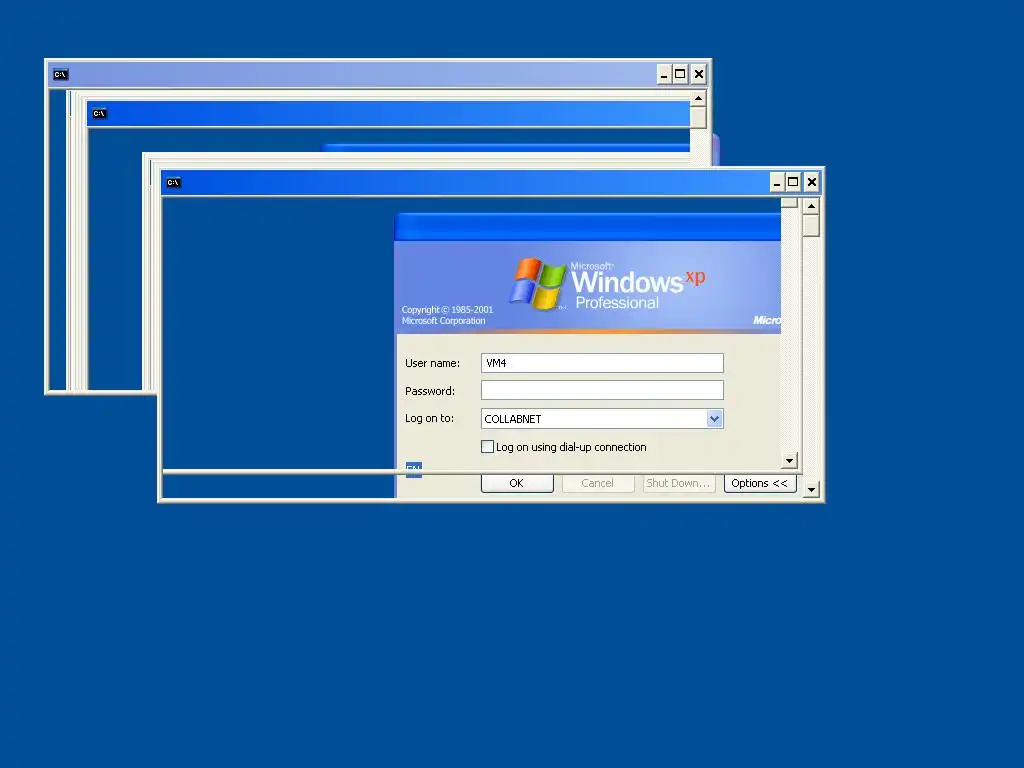Maximize the back outer console window
The height and width of the screenshot is (768, 1024).
tap(680, 74)
